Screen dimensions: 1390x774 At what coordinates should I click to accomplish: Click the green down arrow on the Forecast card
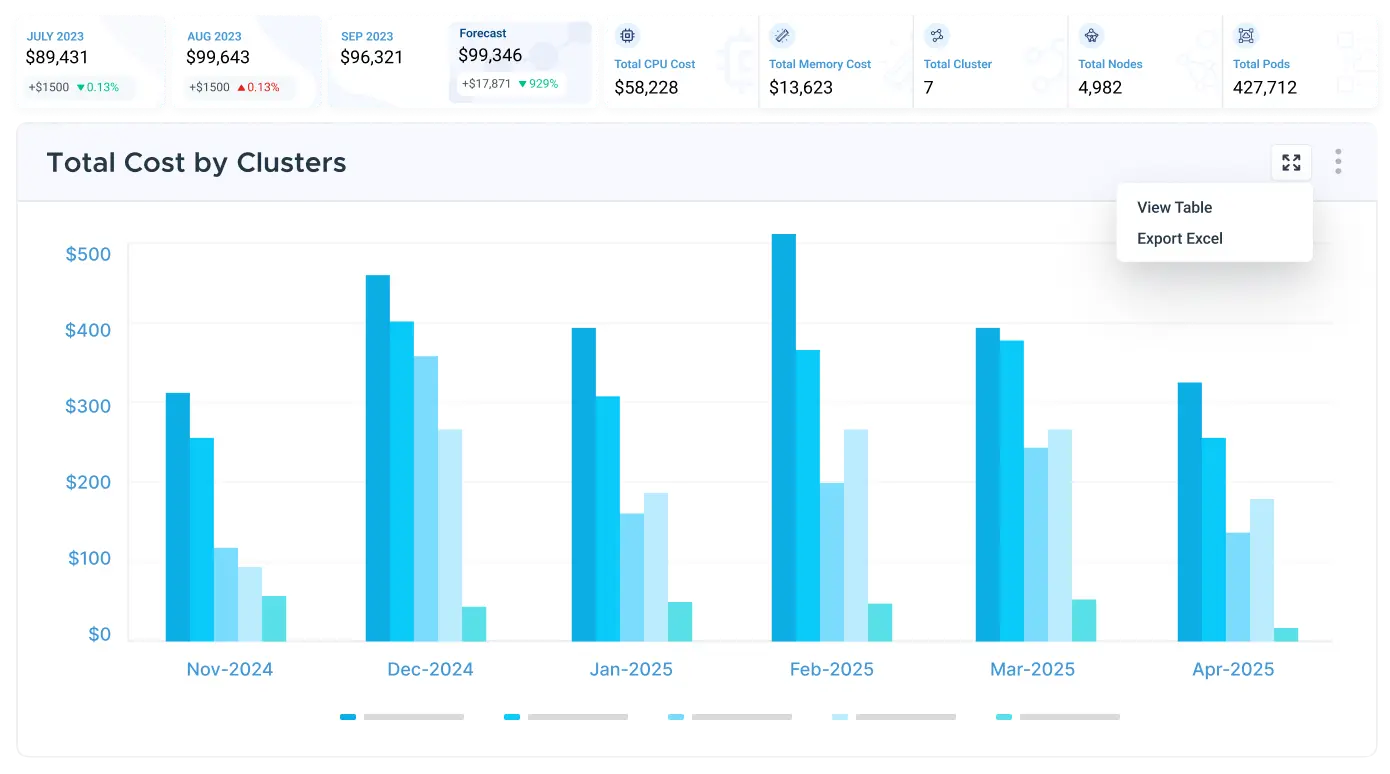525,84
